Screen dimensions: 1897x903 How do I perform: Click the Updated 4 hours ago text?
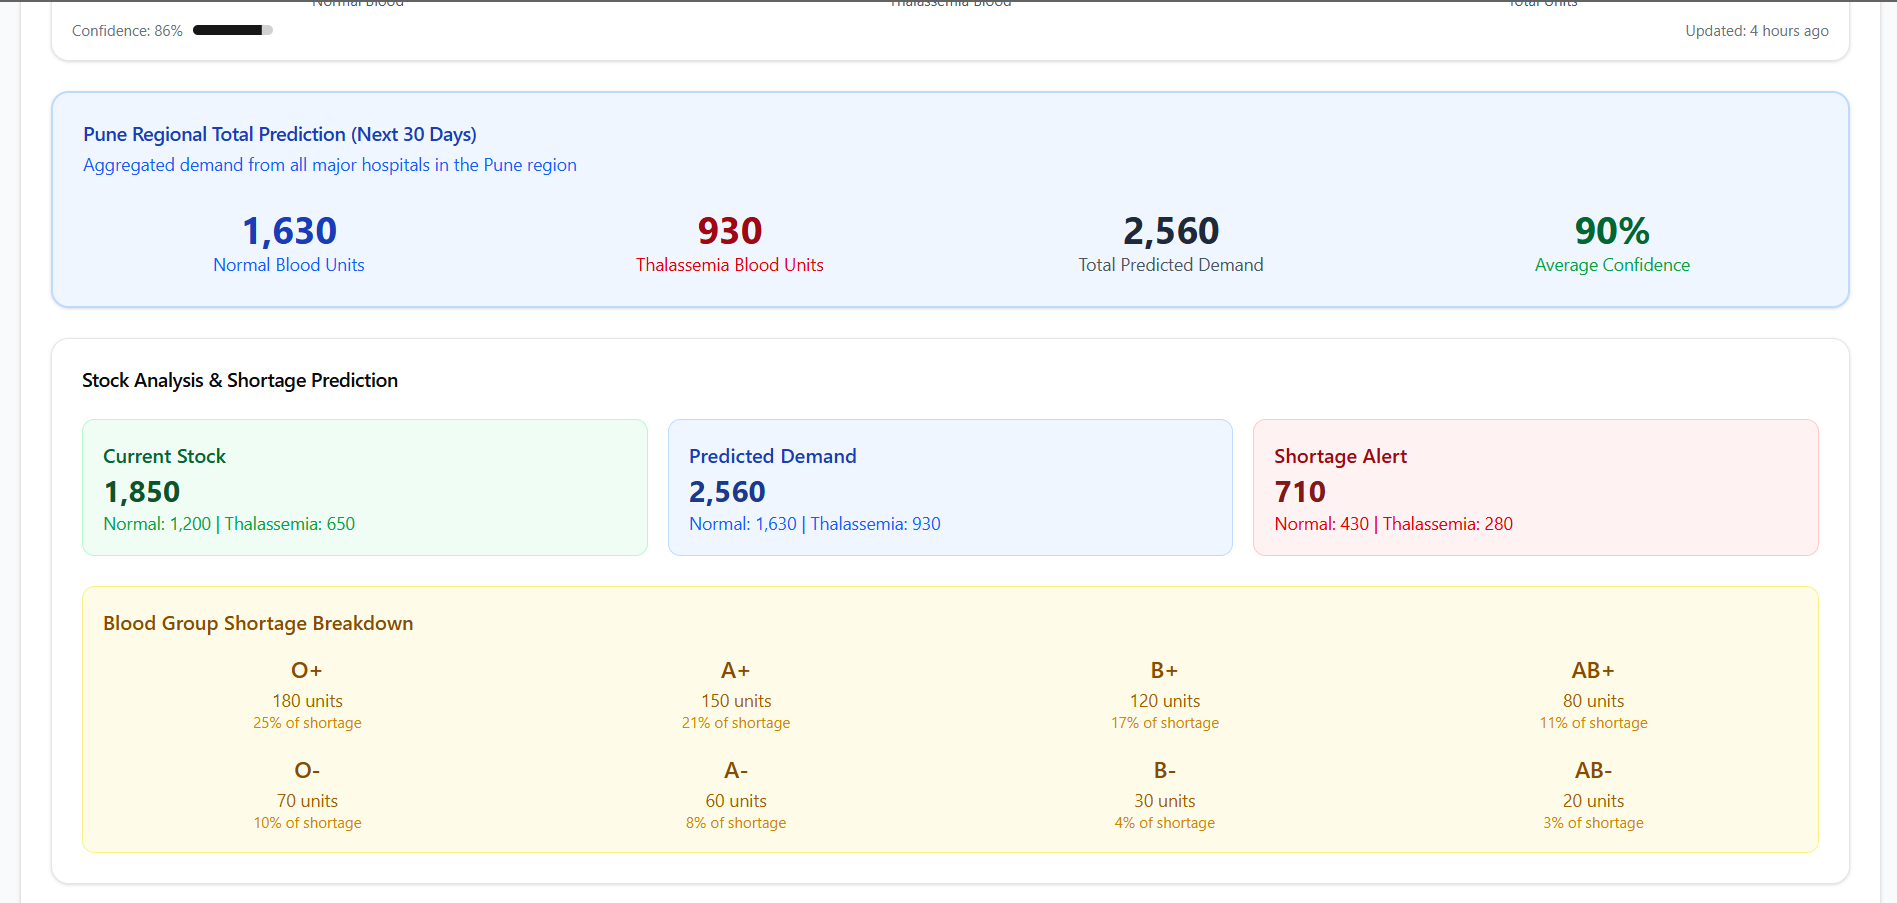pyautogui.click(x=1757, y=31)
